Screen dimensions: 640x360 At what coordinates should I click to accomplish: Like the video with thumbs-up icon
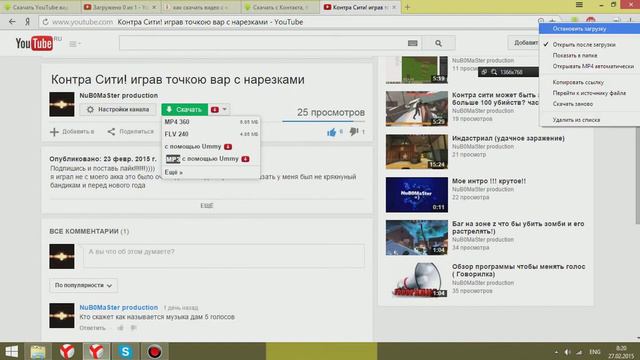[x=331, y=132]
